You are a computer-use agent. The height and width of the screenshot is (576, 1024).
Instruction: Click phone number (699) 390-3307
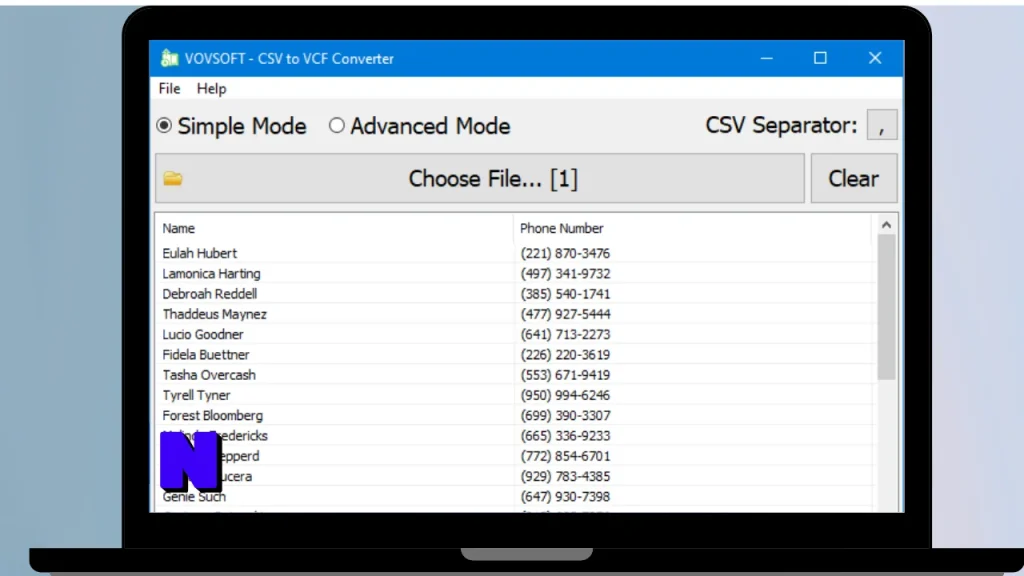point(565,415)
